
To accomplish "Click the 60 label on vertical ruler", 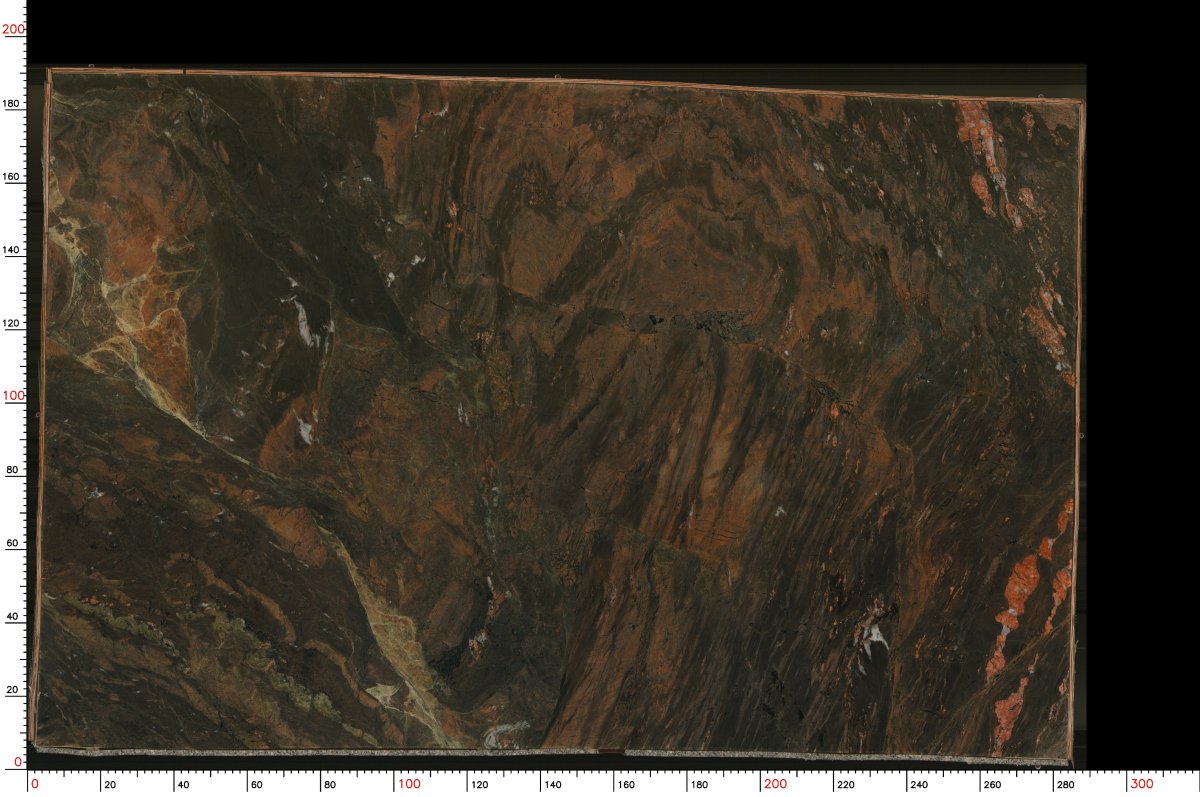I will coord(13,542).
